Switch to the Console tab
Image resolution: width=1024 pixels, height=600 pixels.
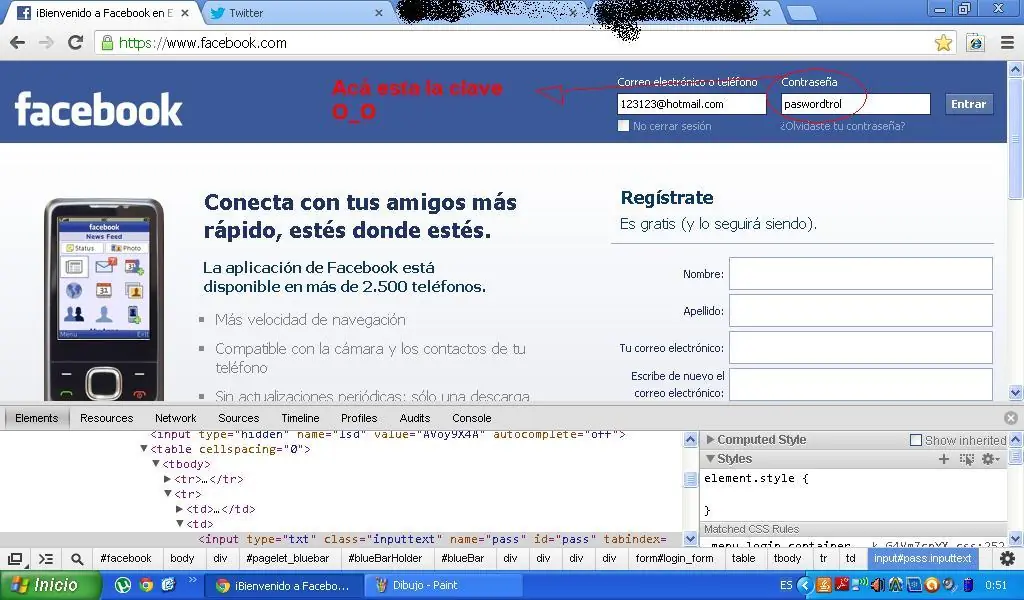[472, 418]
